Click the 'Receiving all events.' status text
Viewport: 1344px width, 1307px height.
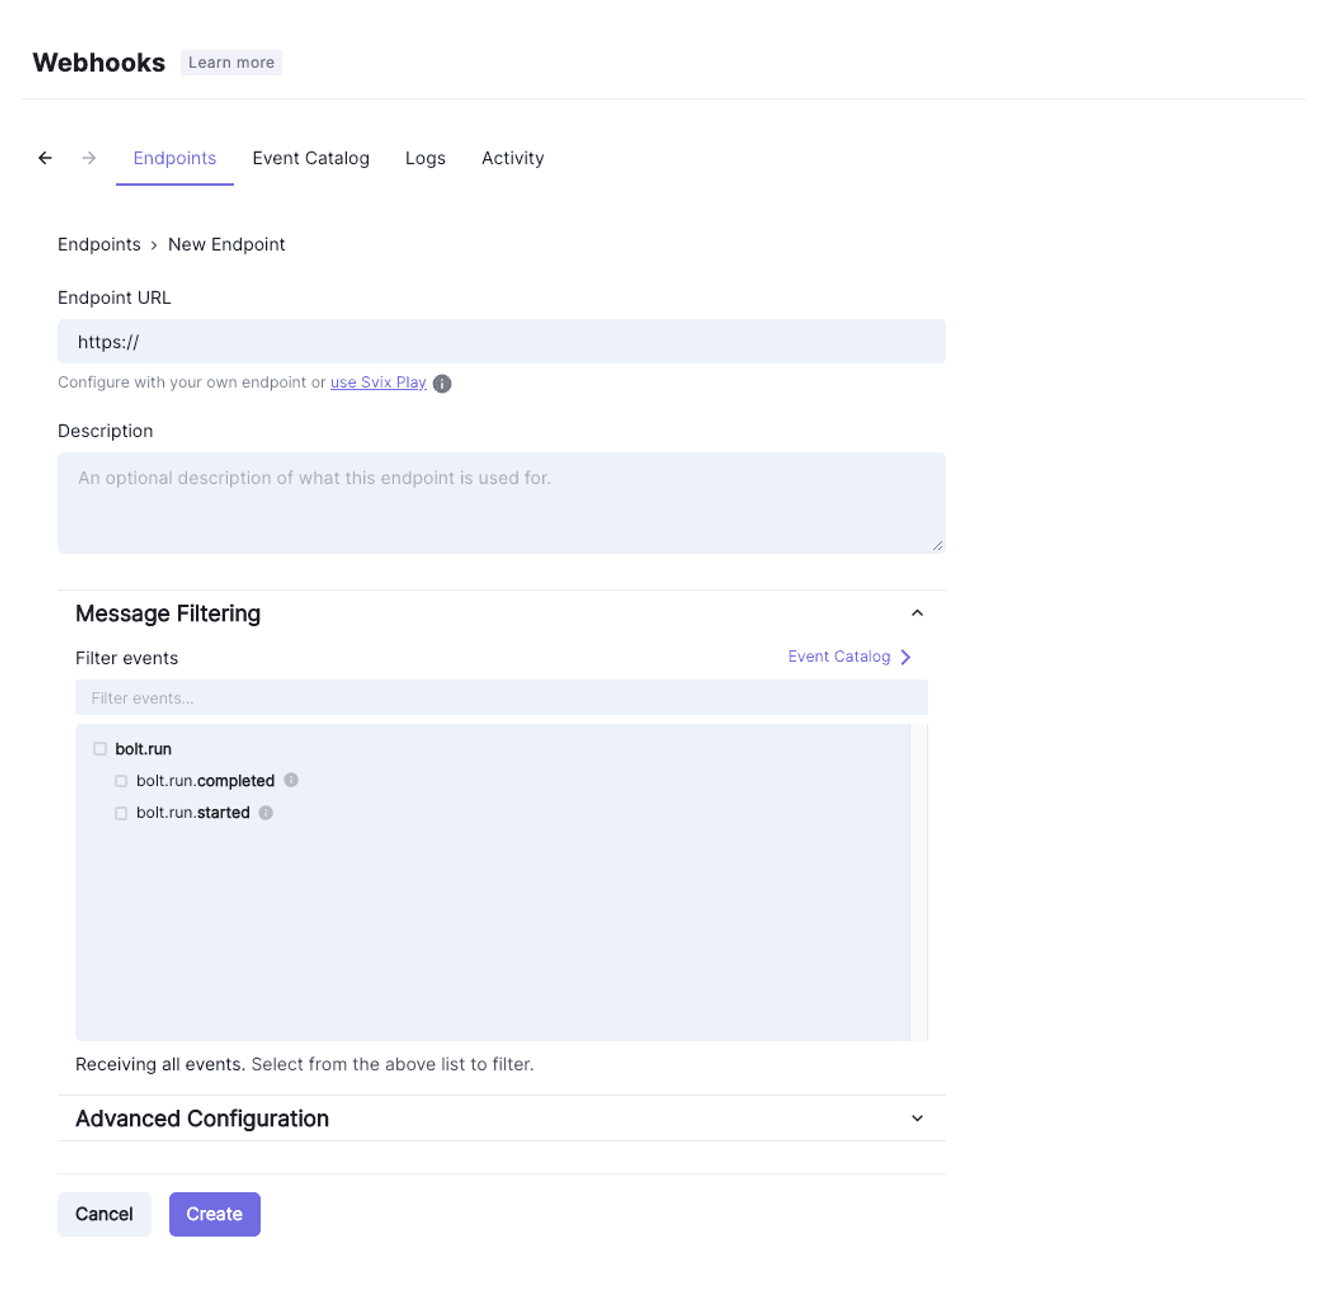point(160,1064)
